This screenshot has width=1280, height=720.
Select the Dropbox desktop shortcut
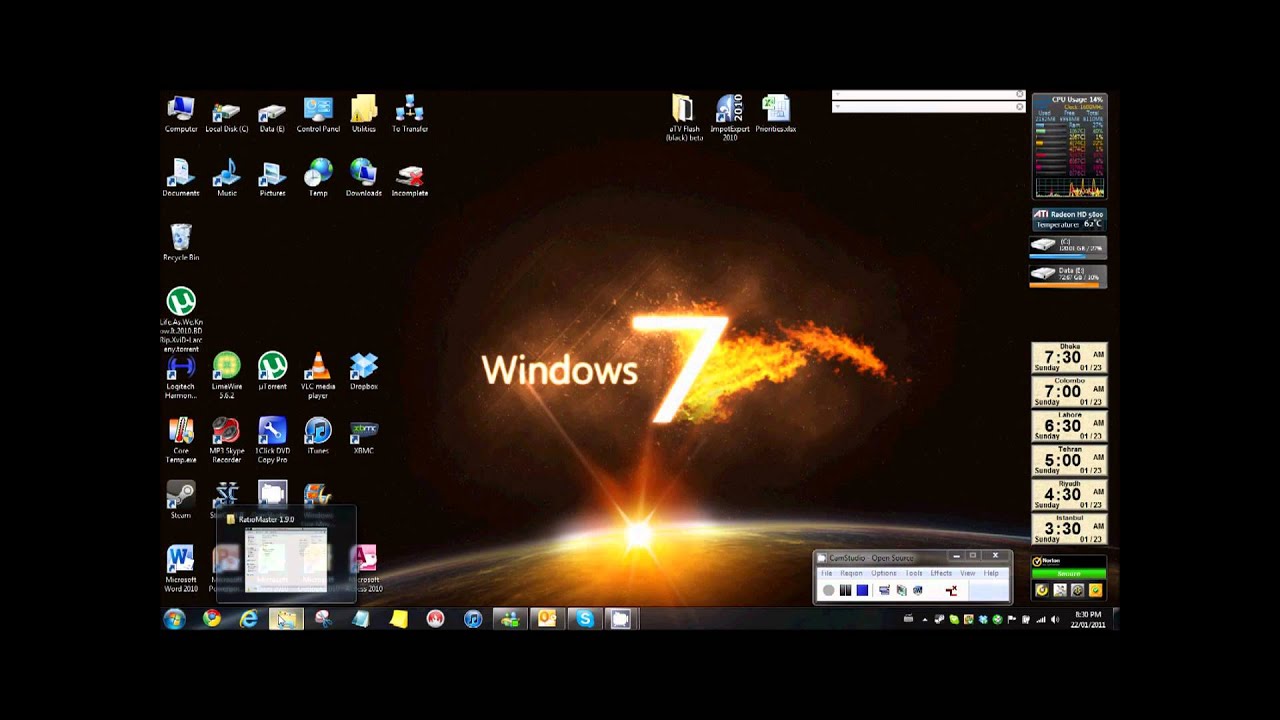coord(364,372)
